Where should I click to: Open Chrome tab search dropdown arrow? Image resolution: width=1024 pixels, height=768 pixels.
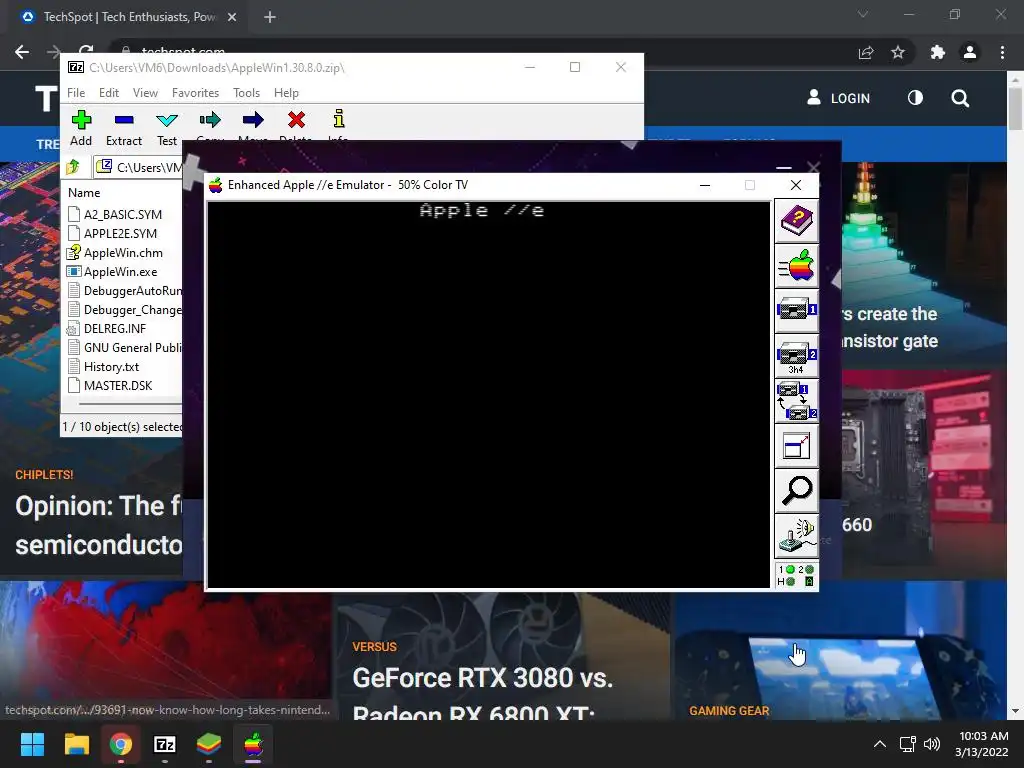863,14
